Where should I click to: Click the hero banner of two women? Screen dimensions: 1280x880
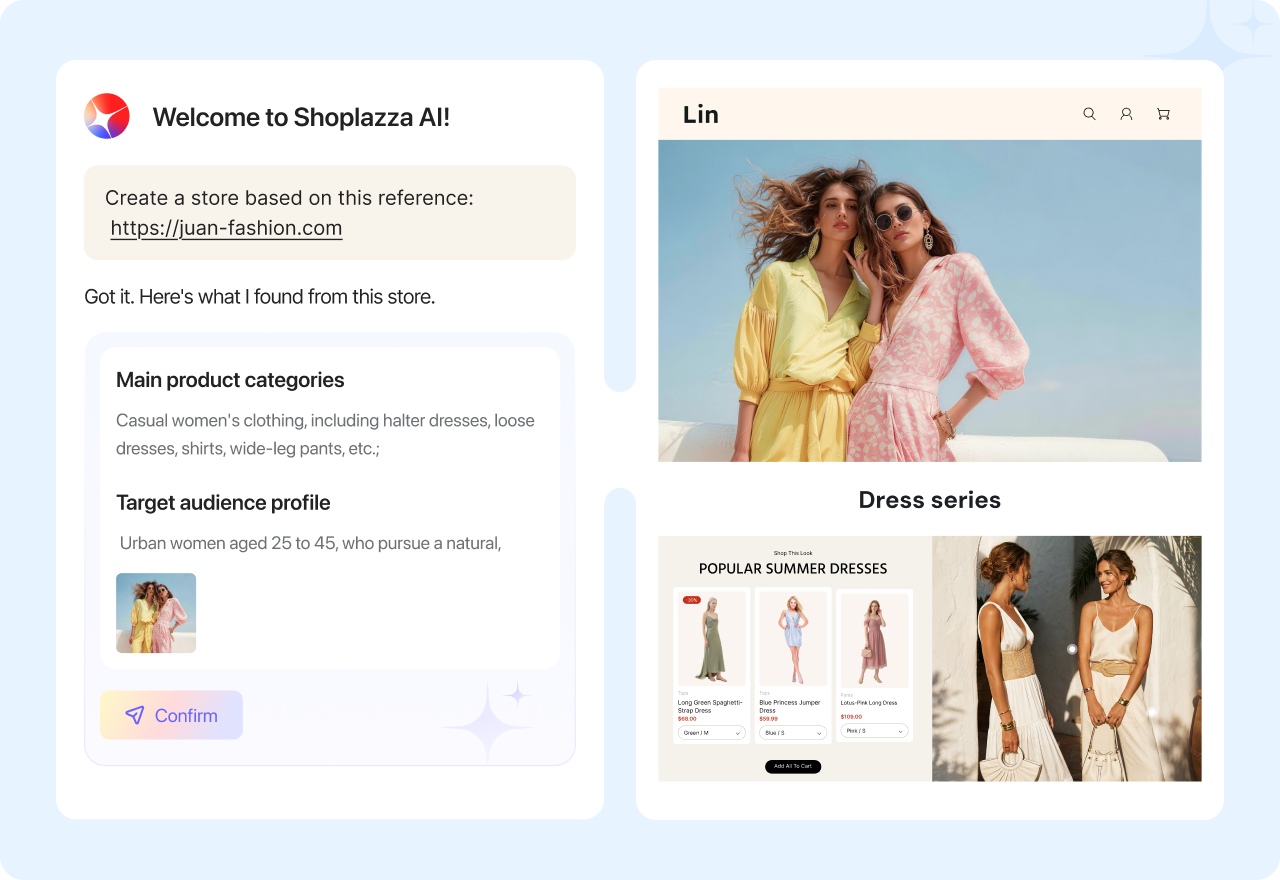(x=930, y=301)
